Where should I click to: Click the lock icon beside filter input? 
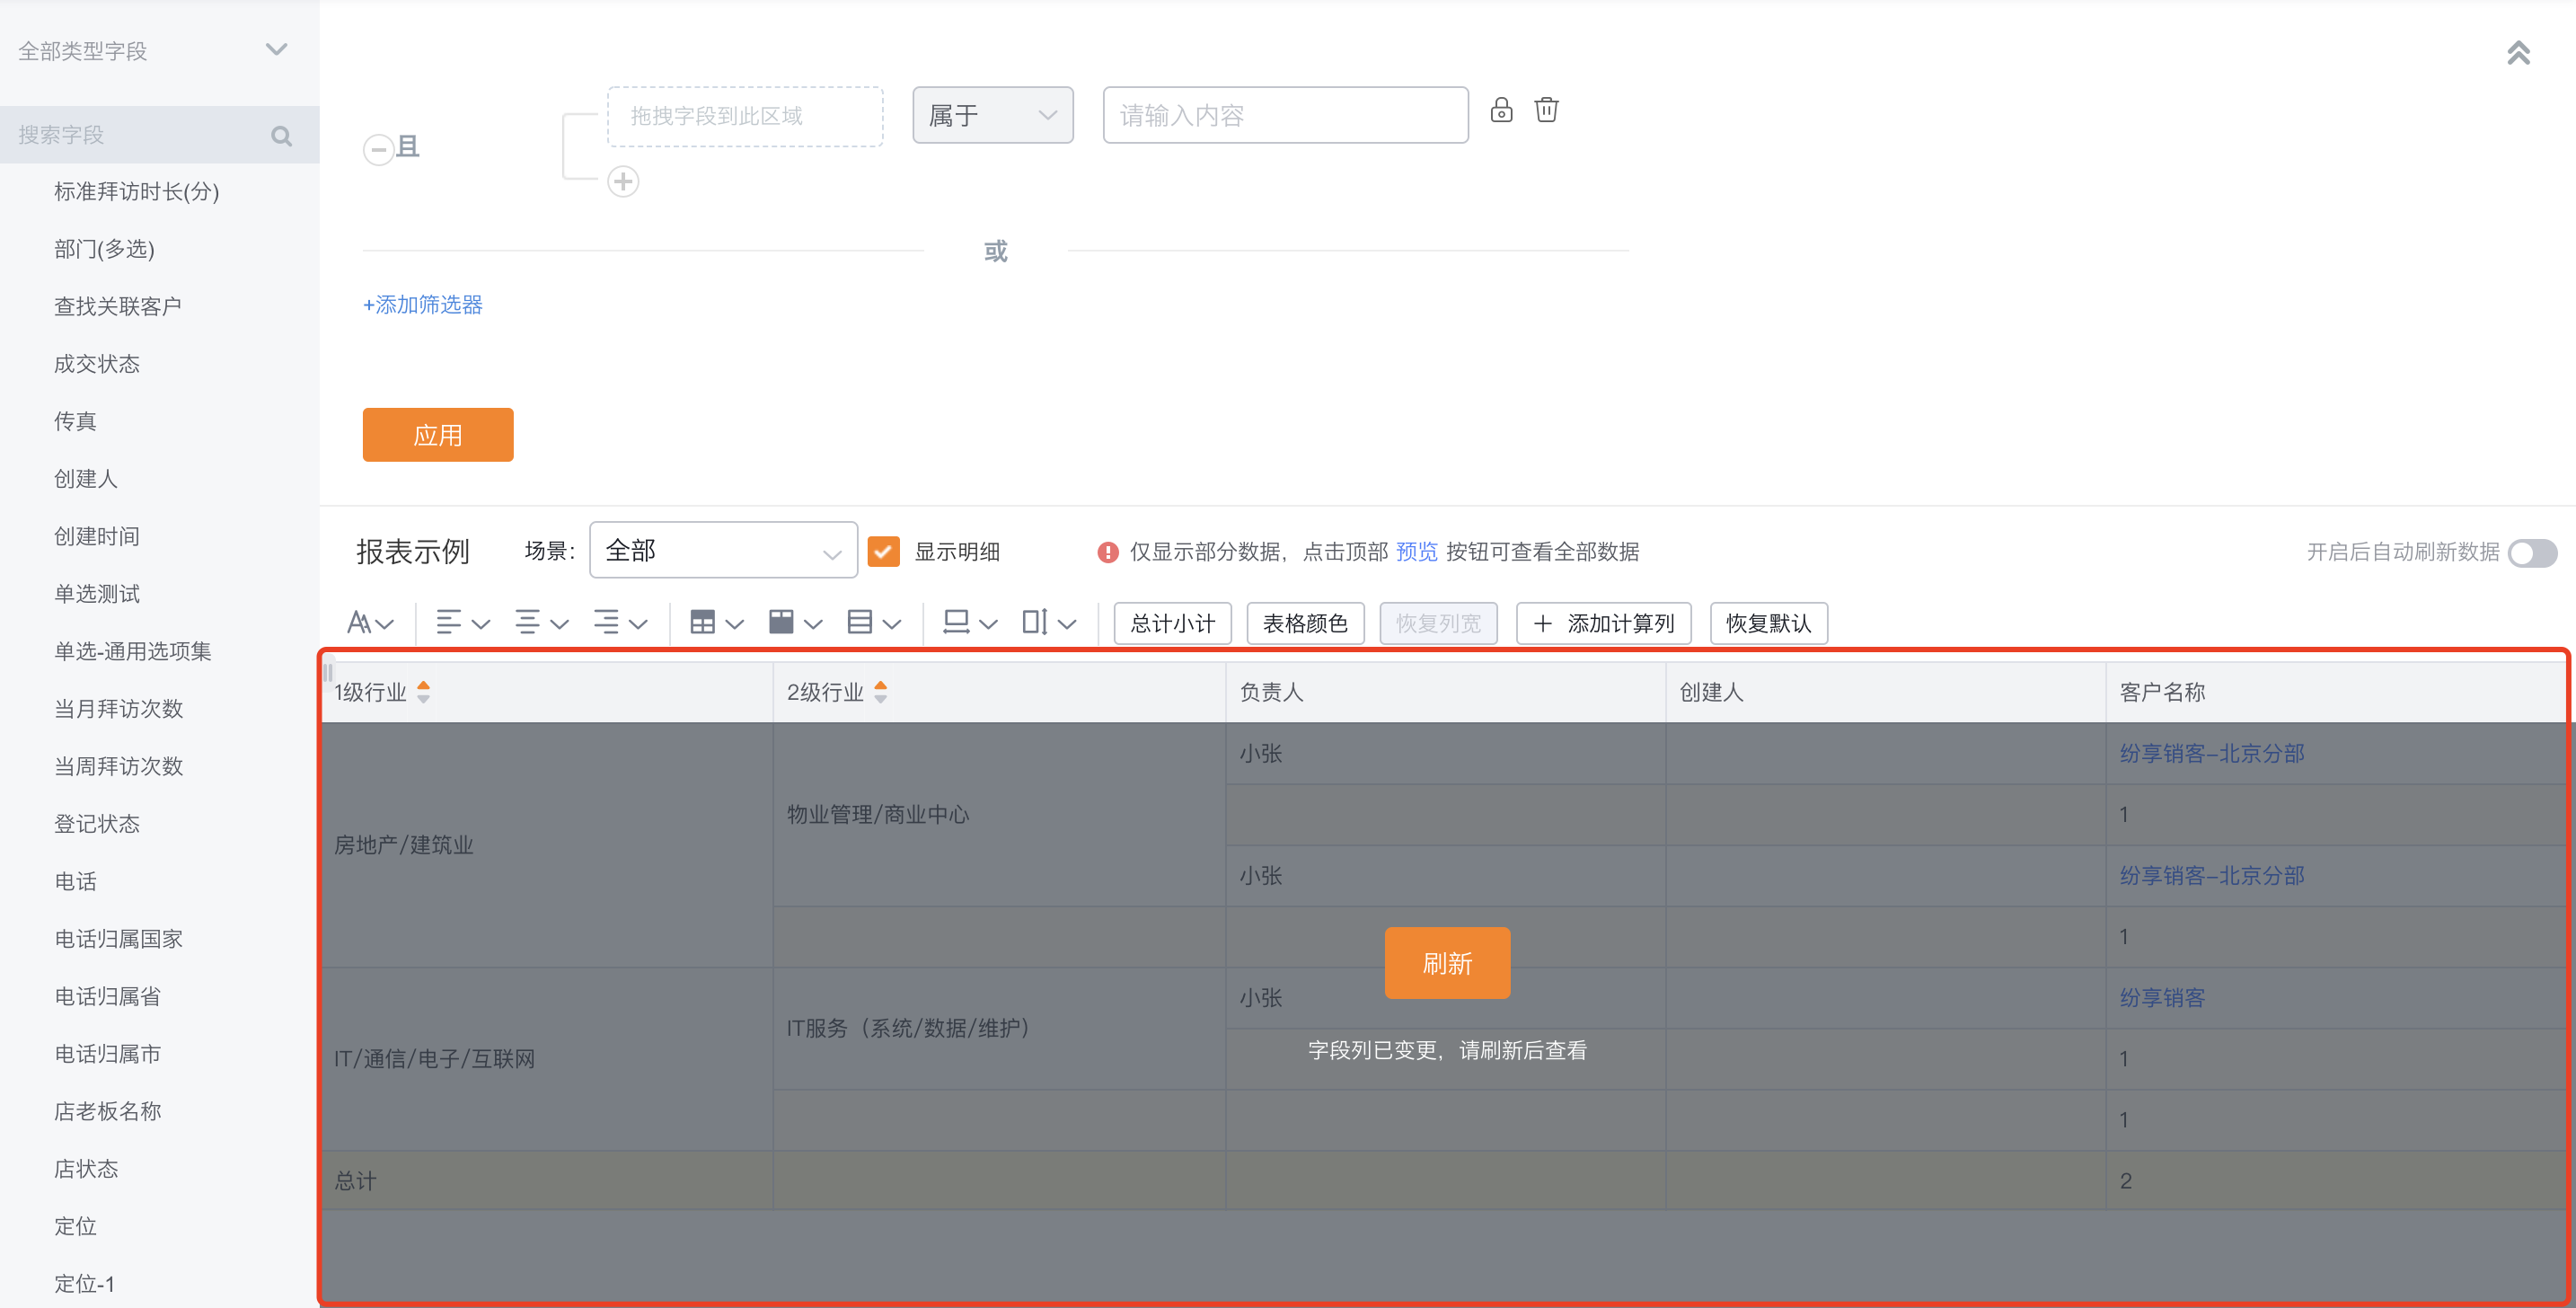tap(1501, 110)
